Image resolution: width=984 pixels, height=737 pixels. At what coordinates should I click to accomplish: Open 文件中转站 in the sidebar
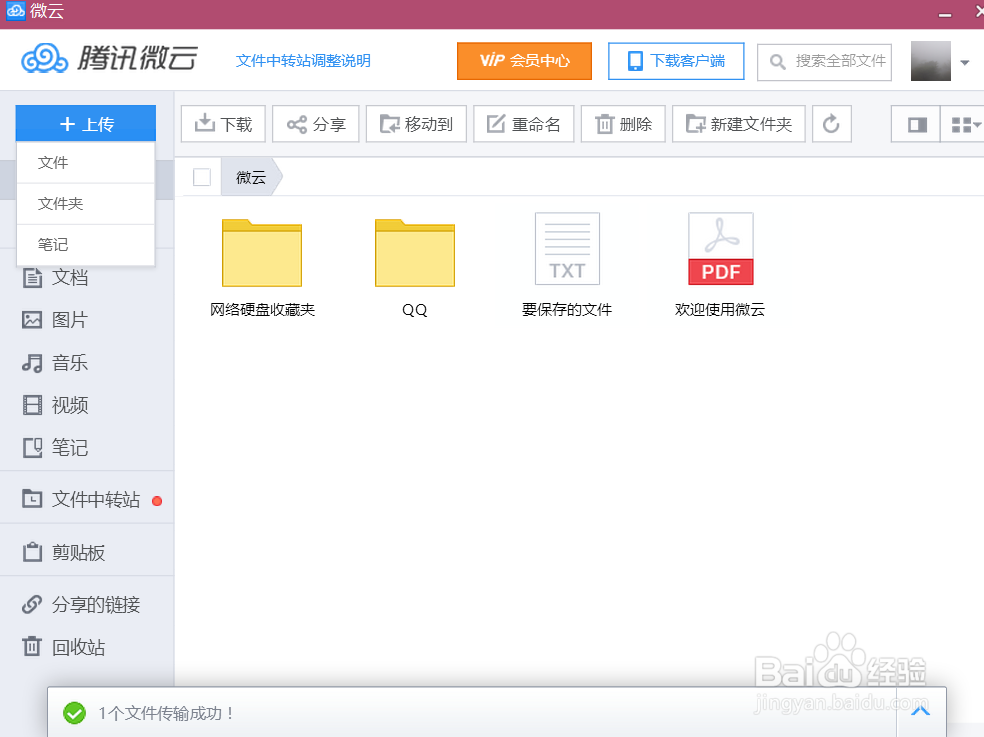tap(82, 499)
